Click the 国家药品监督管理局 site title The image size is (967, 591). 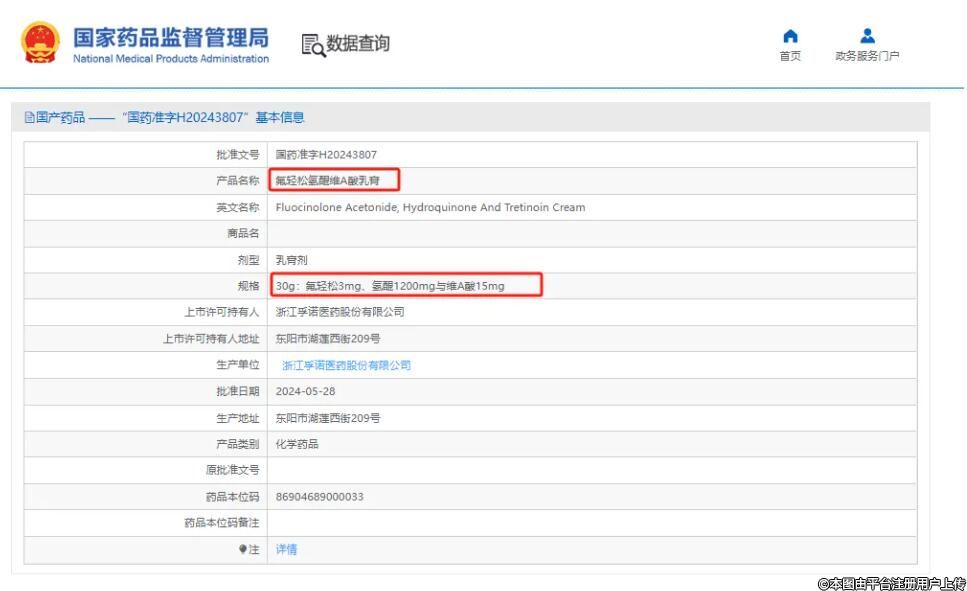point(171,38)
